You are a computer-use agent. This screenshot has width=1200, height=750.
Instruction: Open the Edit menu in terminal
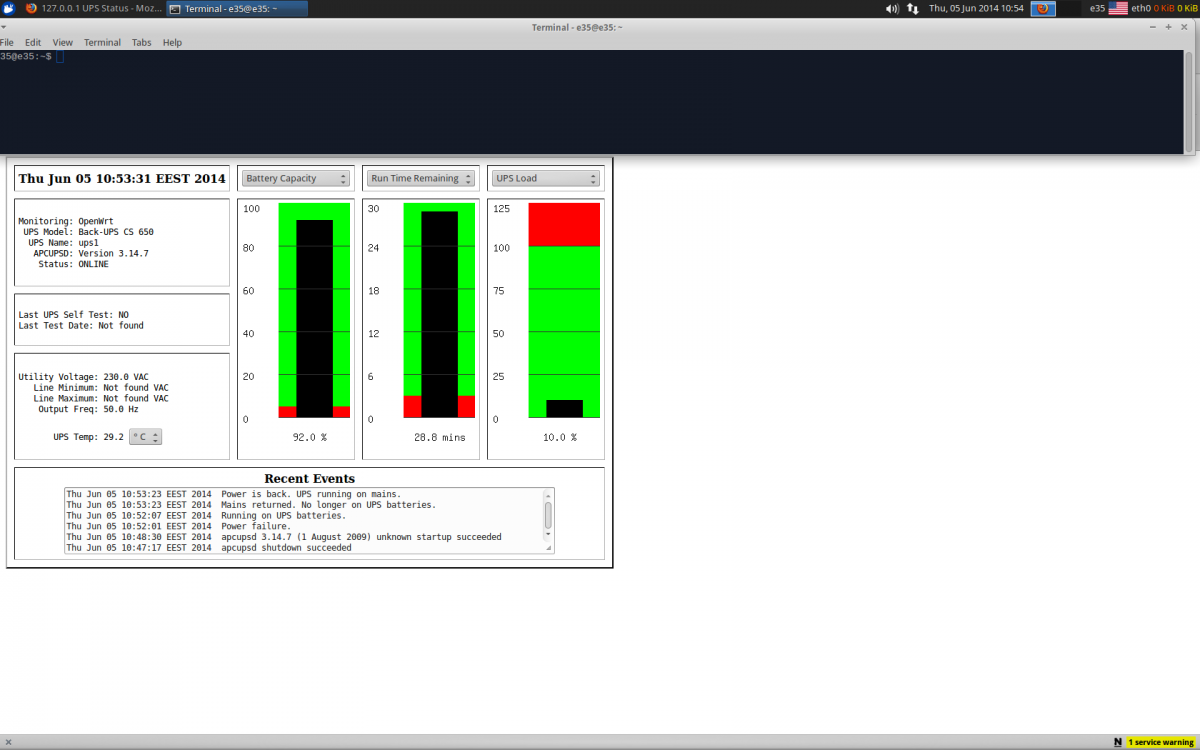click(33, 43)
